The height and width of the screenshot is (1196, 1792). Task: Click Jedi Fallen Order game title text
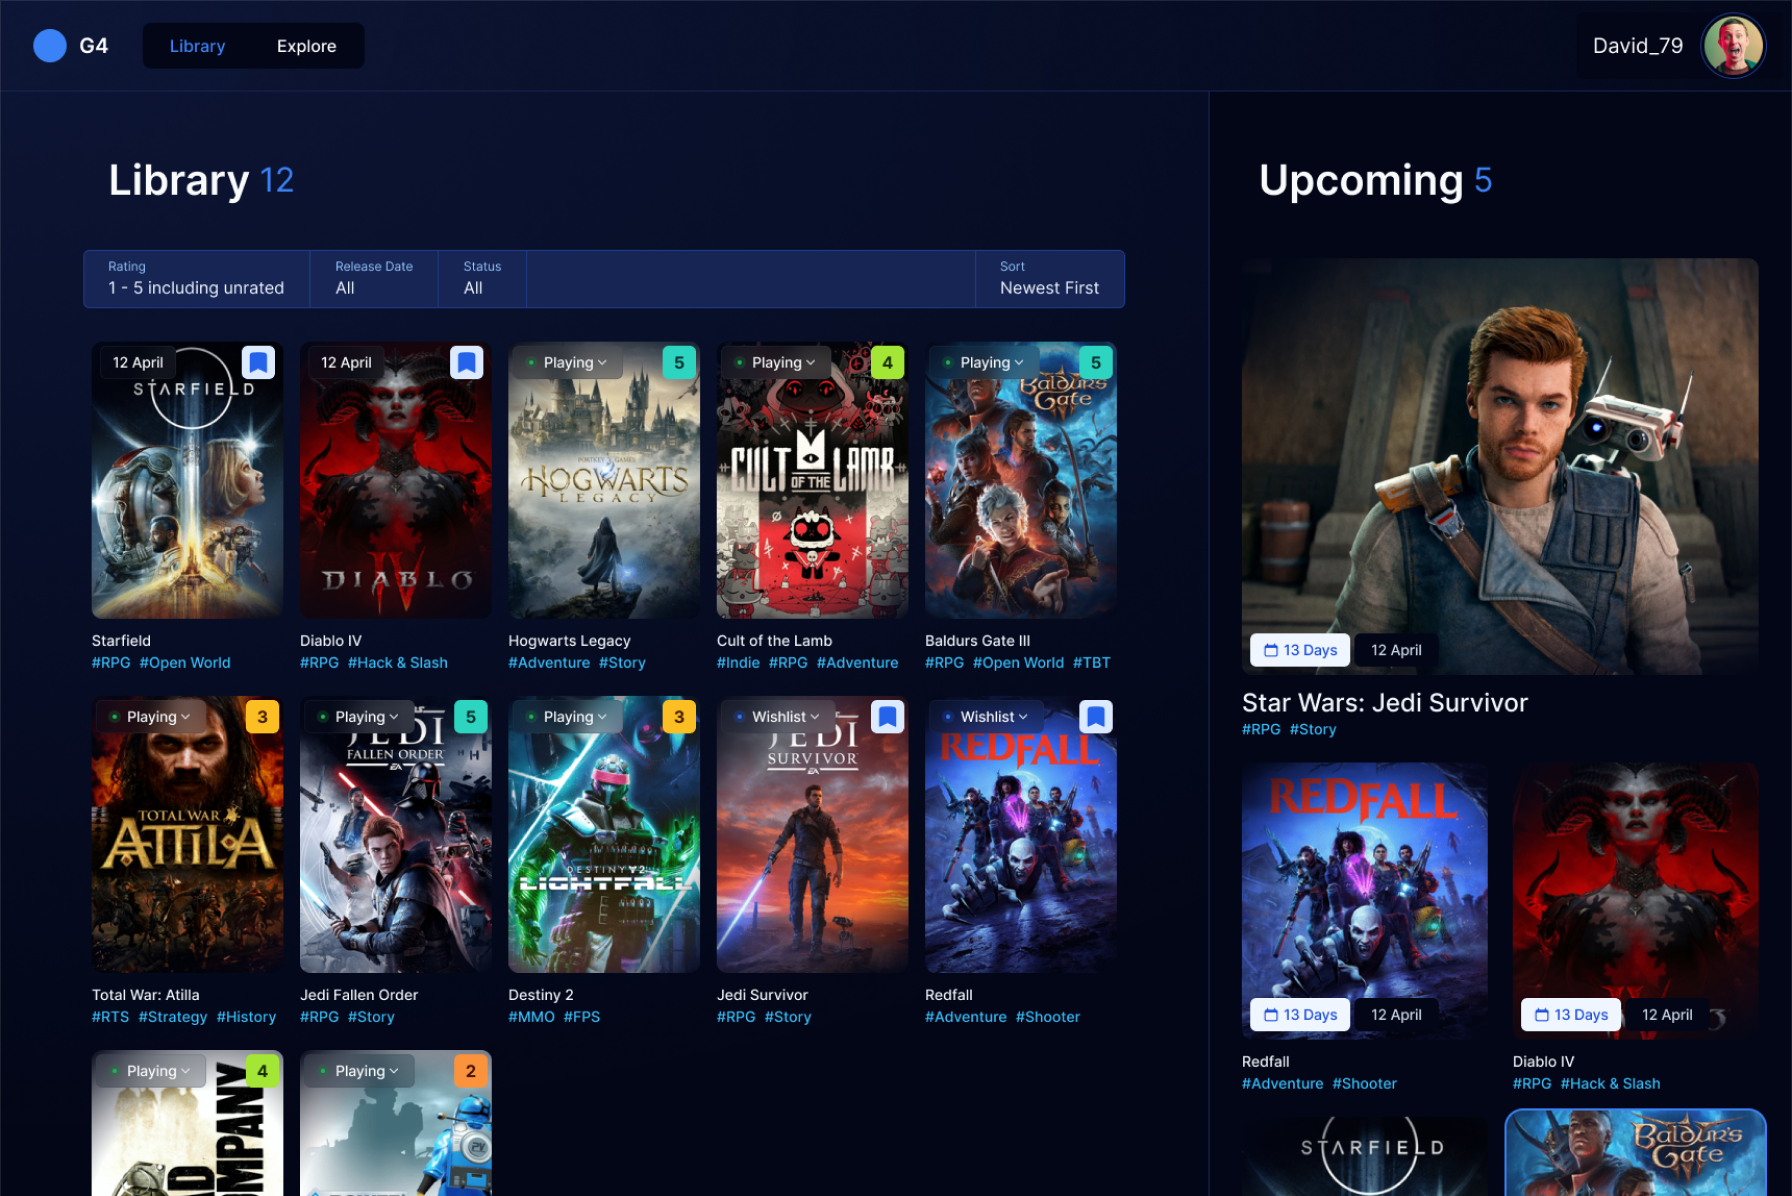click(359, 994)
